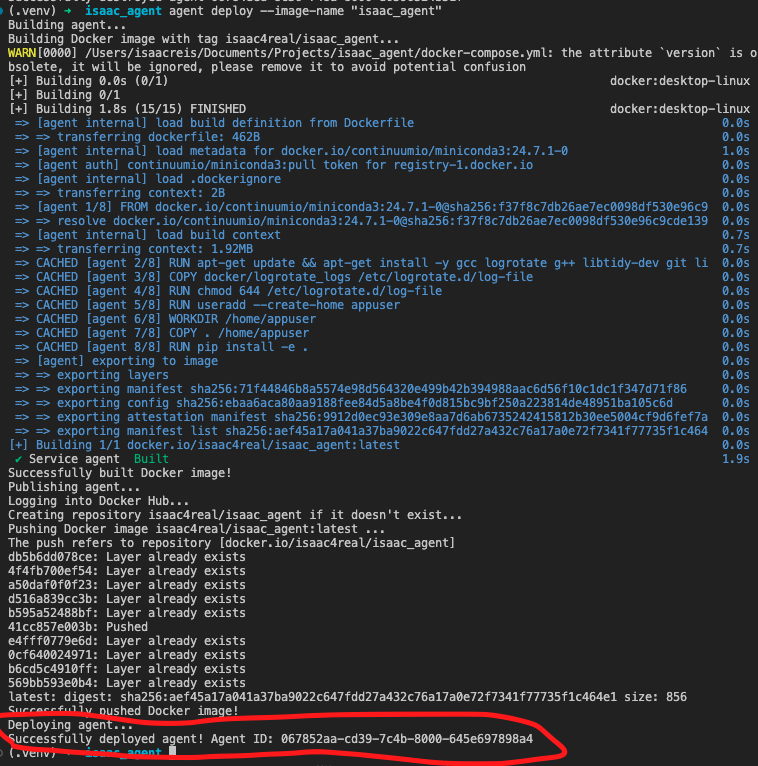Click layer 'd516a839cc3b: Layer already exists'
The width and height of the screenshot is (758, 766).
tap(126, 599)
